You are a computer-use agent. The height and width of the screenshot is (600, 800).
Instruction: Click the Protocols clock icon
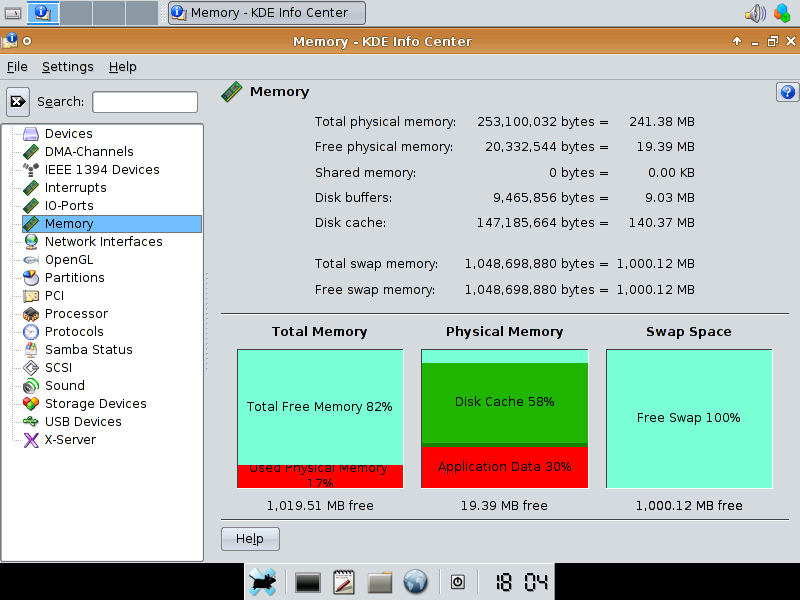click(31, 332)
